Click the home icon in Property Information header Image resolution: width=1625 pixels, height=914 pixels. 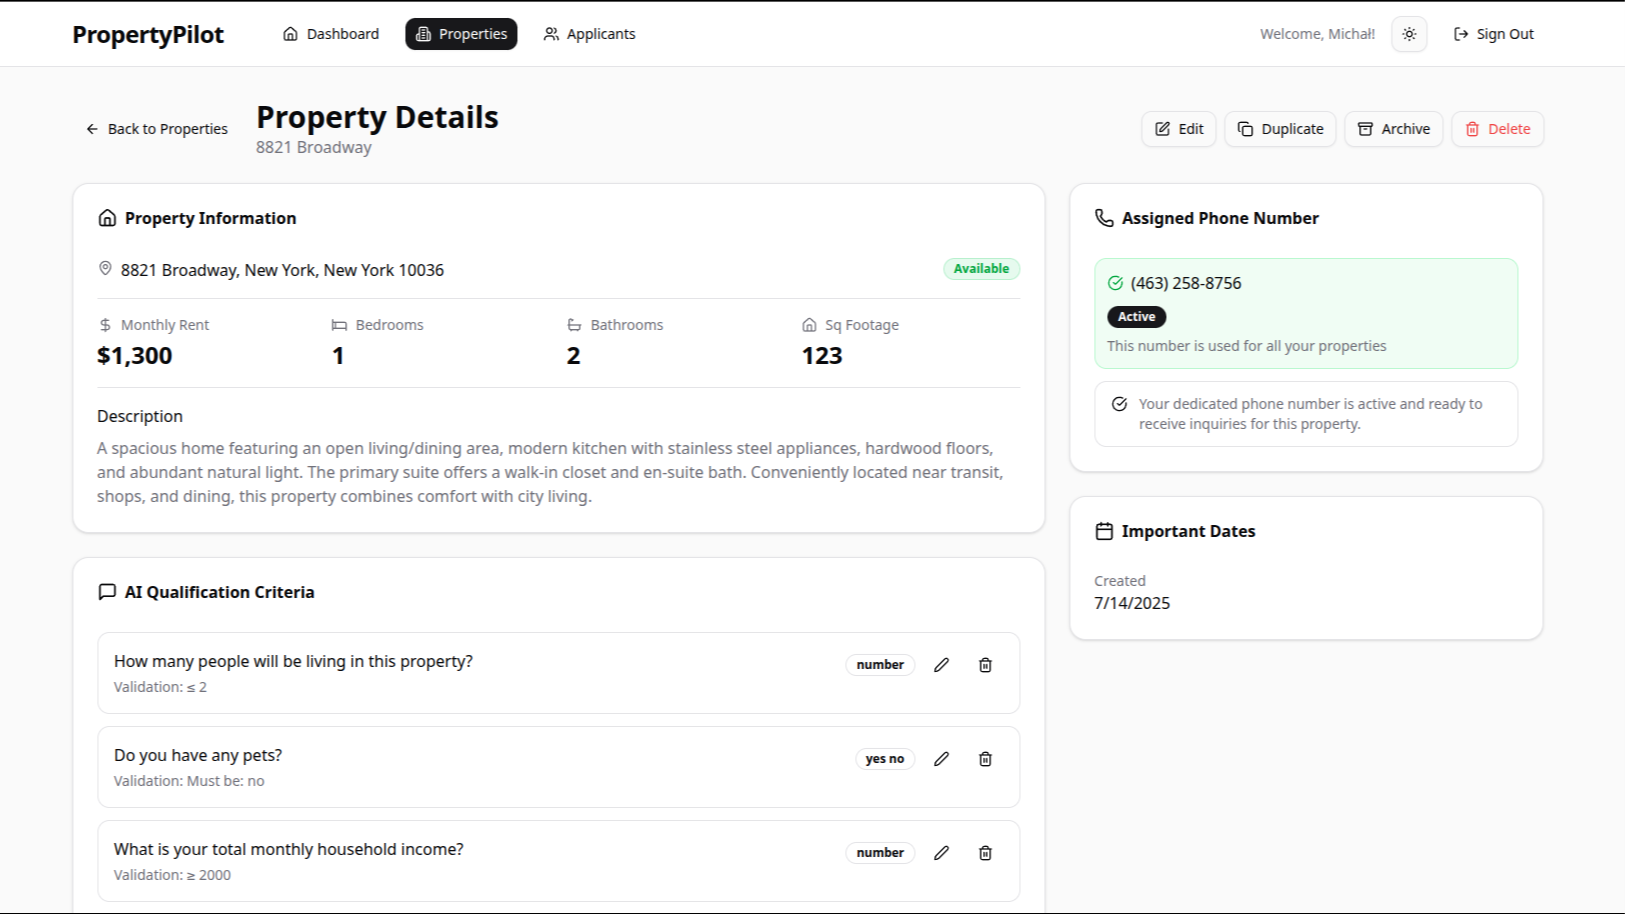click(x=107, y=217)
